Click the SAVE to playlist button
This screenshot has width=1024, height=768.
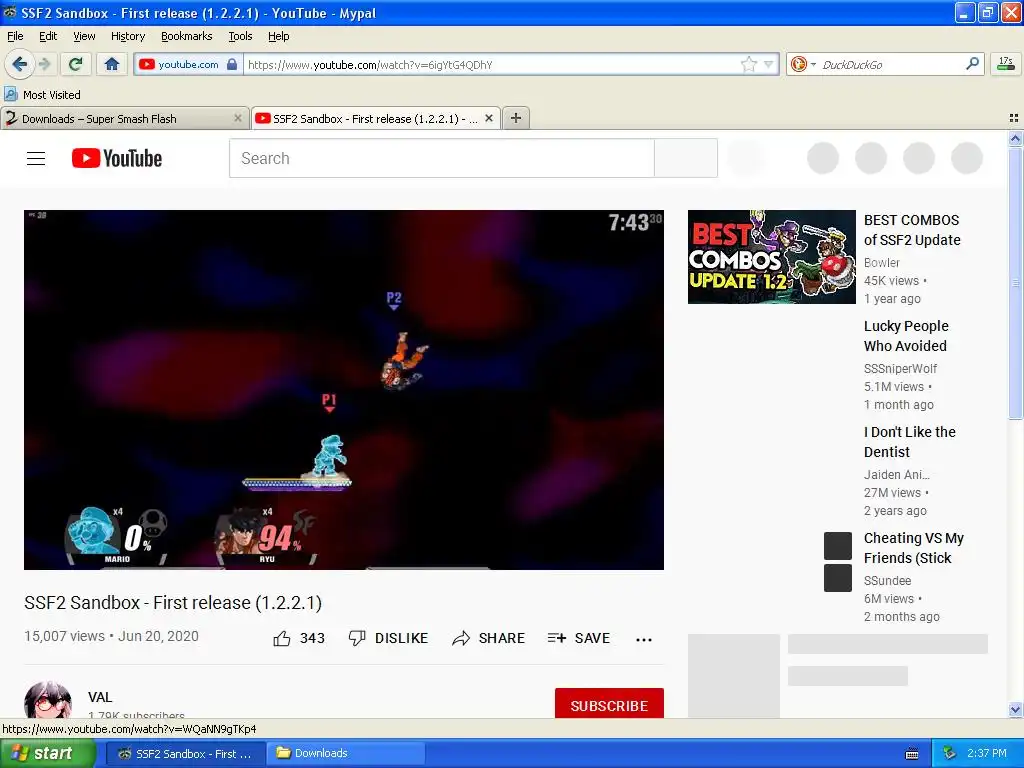[x=579, y=638]
